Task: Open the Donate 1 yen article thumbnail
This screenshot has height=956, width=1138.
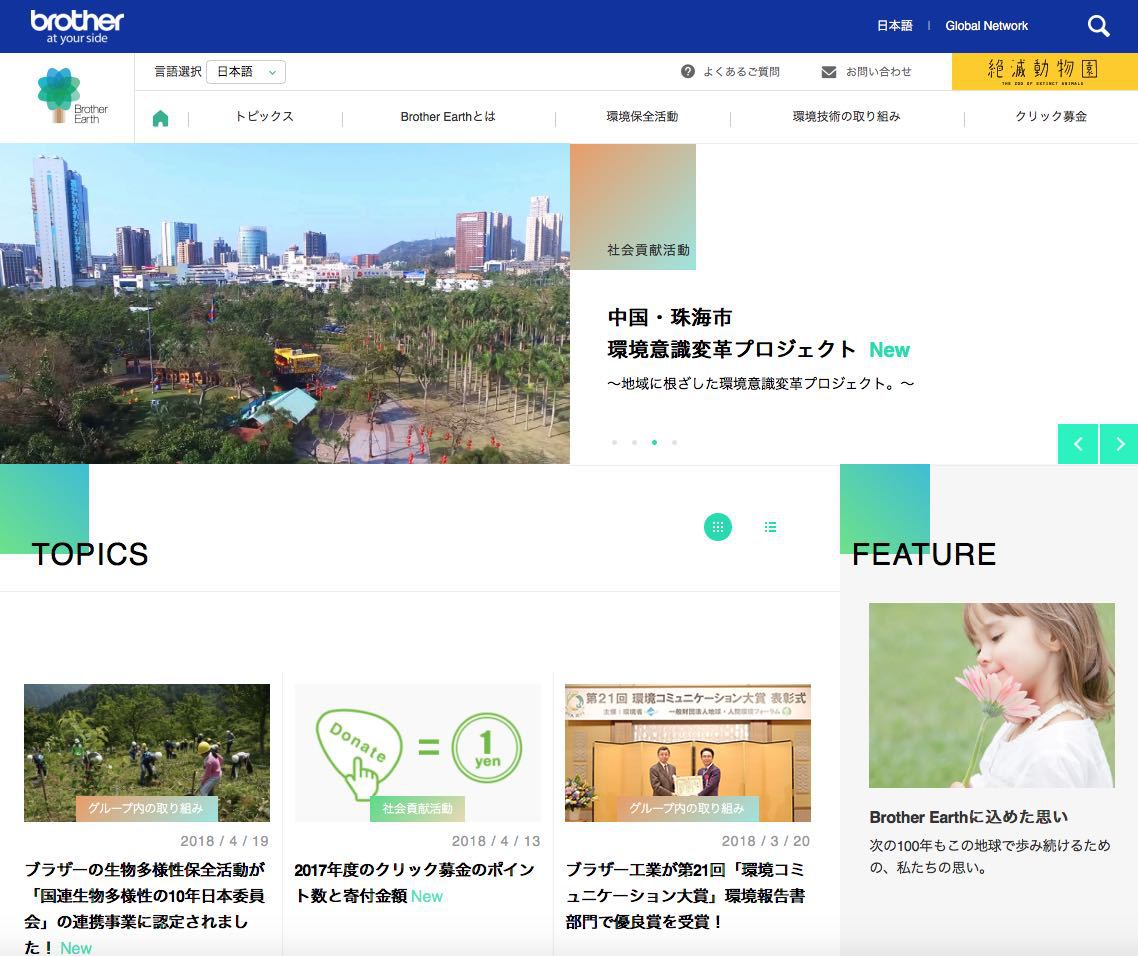Action: click(418, 752)
